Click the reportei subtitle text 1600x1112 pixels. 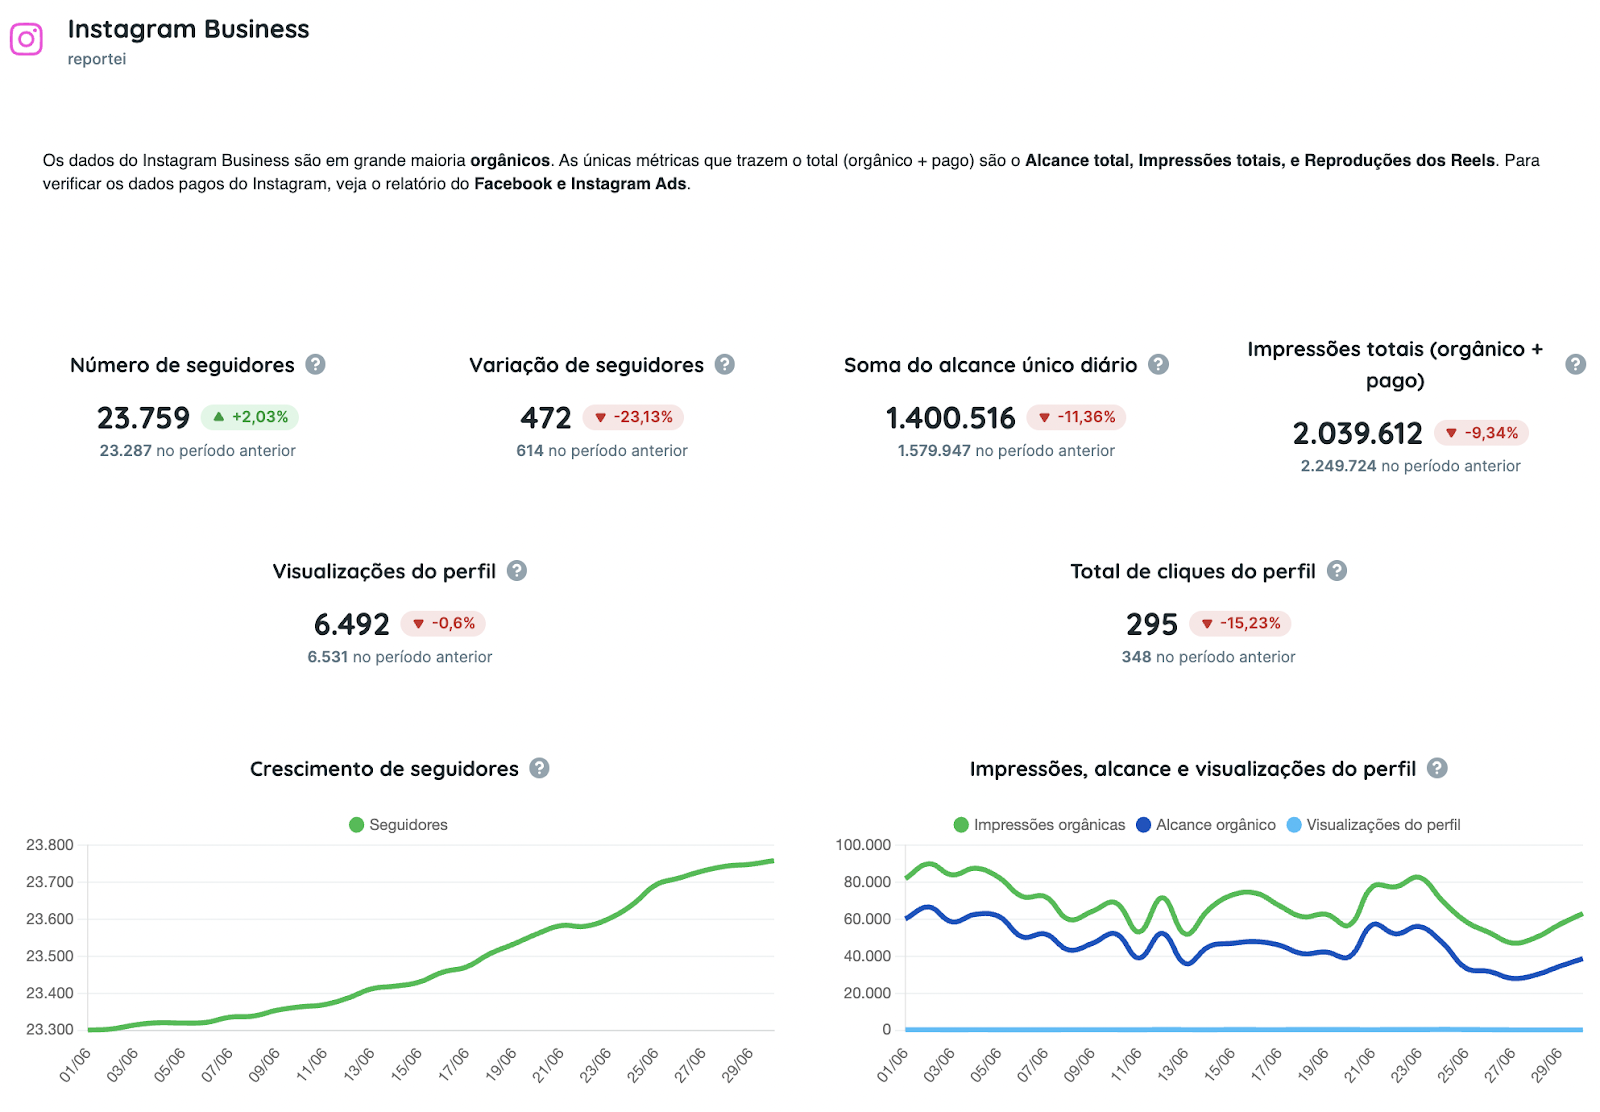(97, 59)
